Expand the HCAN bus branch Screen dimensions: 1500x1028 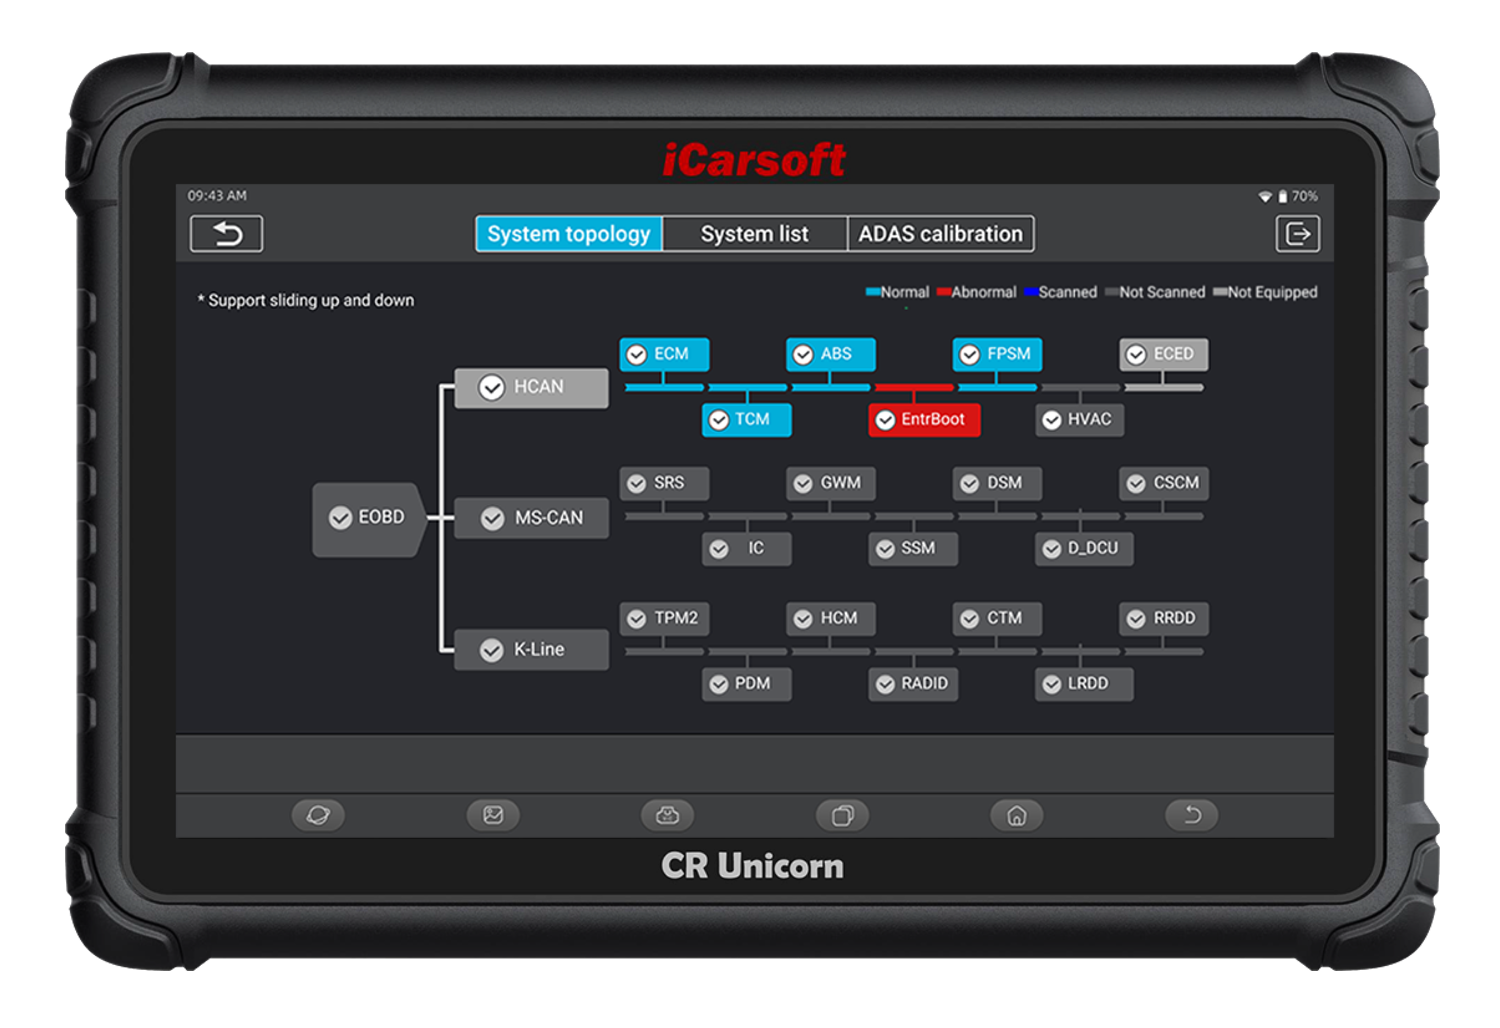coord(531,387)
